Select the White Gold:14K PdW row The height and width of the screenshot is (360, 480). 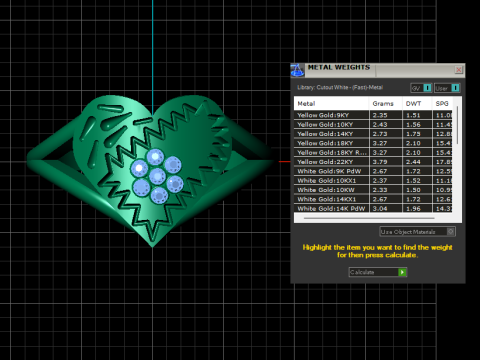point(373,208)
